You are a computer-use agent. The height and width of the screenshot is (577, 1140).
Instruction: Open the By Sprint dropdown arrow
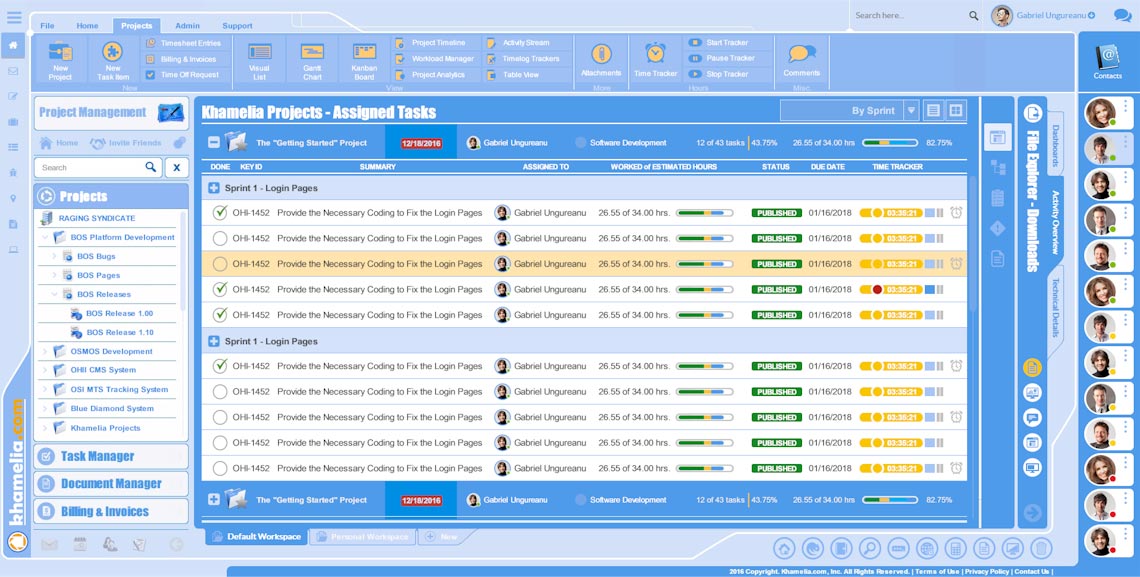coord(911,110)
